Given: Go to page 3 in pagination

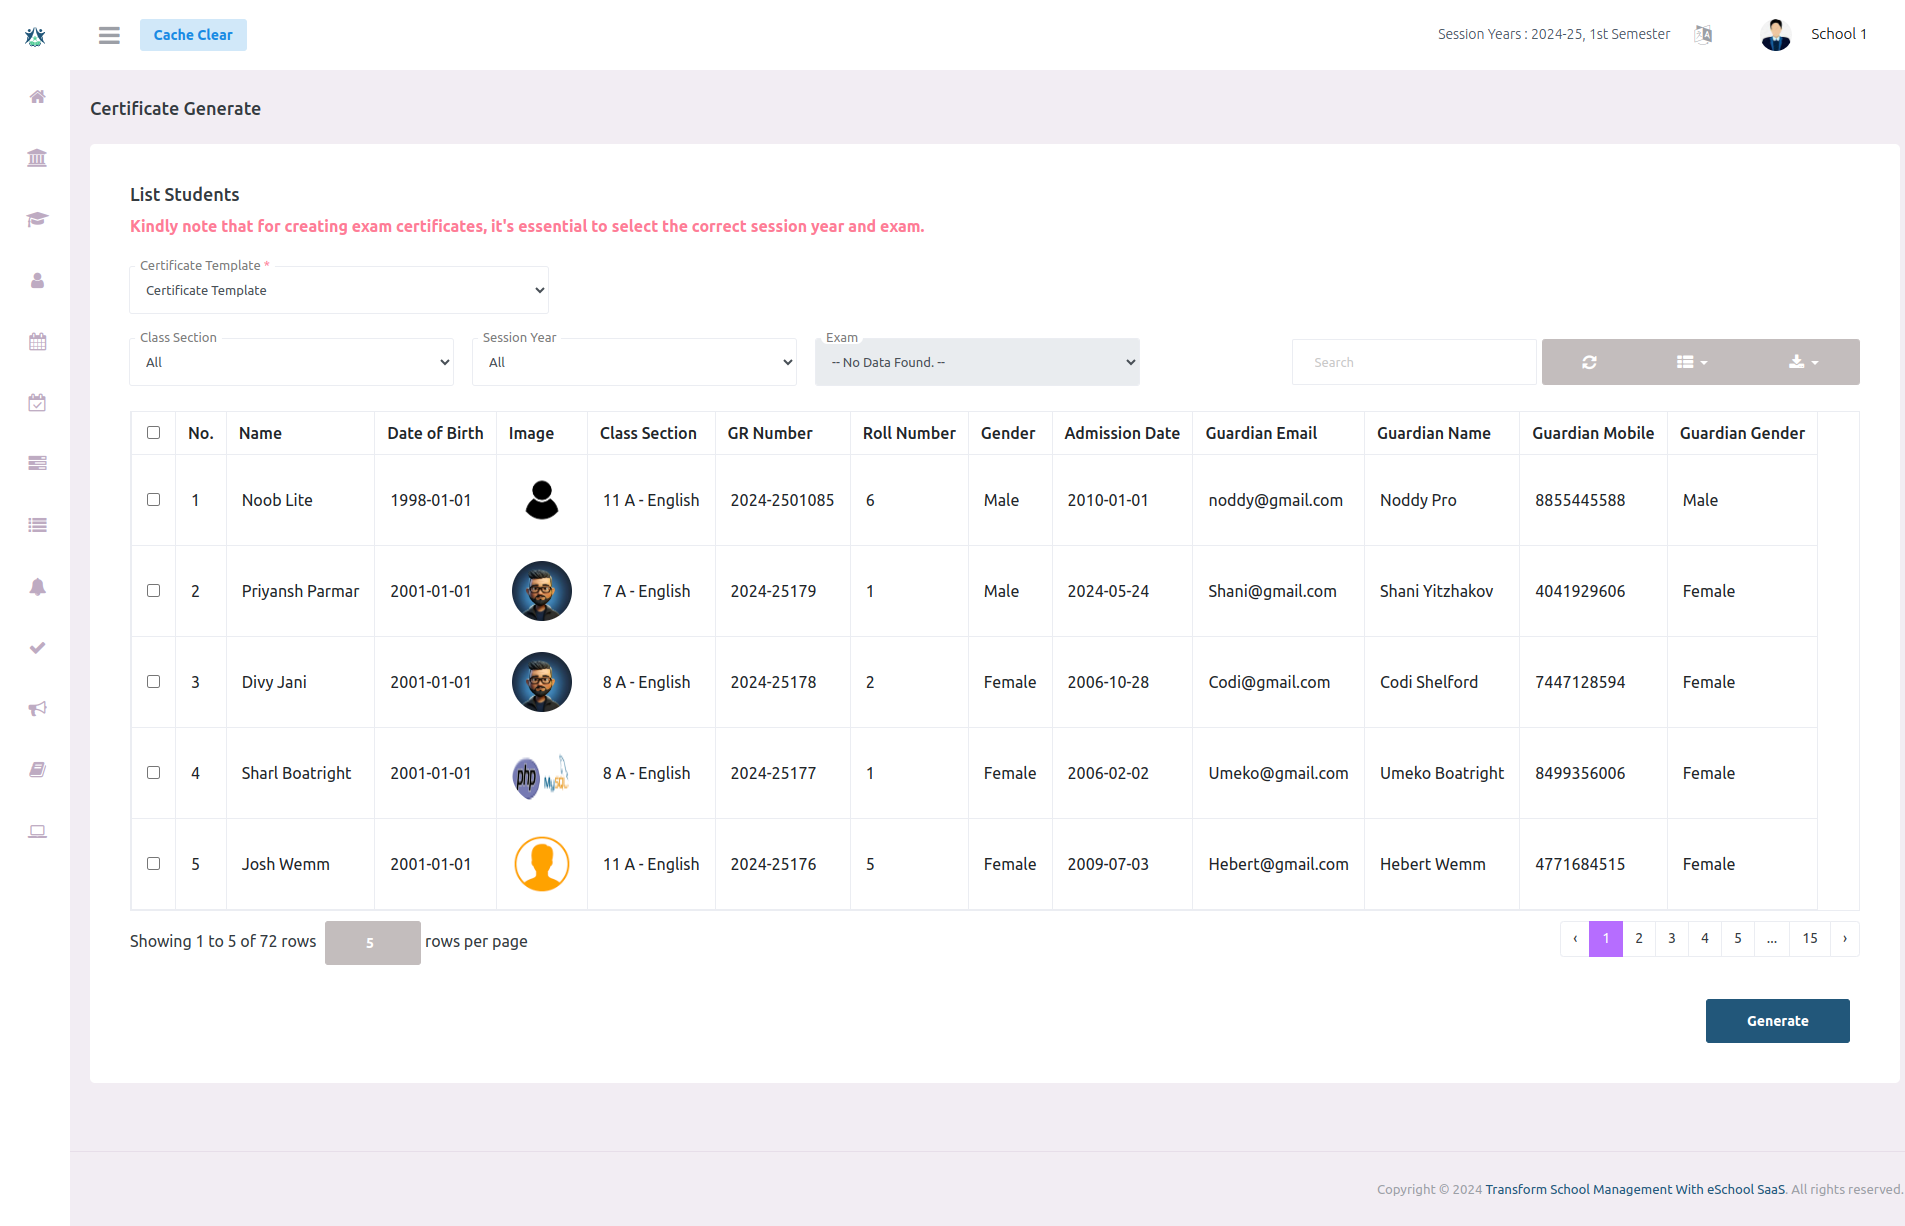Looking at the screenshot, I should (1671, 939).
